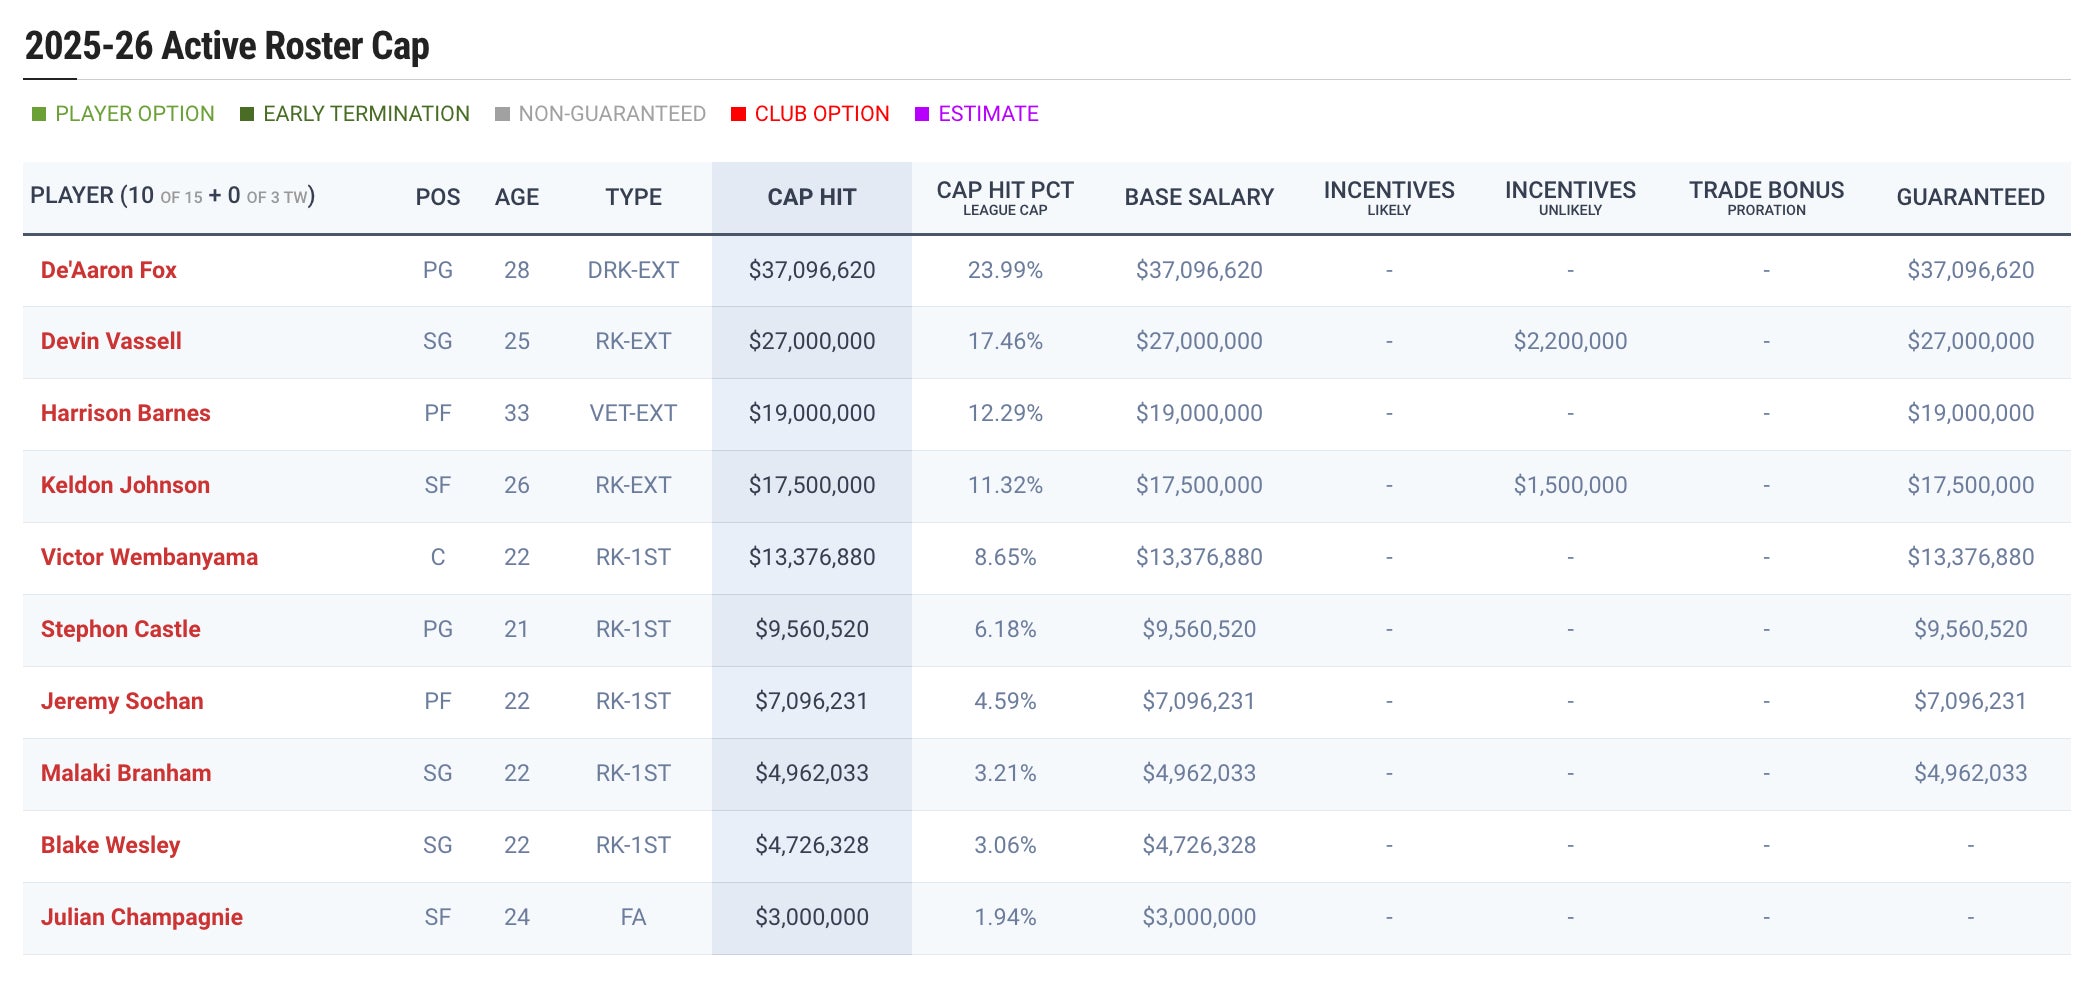Open De'Aaron Fox player page
The width and height of the screenshot is (2092, 984).
(x=108, y=270)
